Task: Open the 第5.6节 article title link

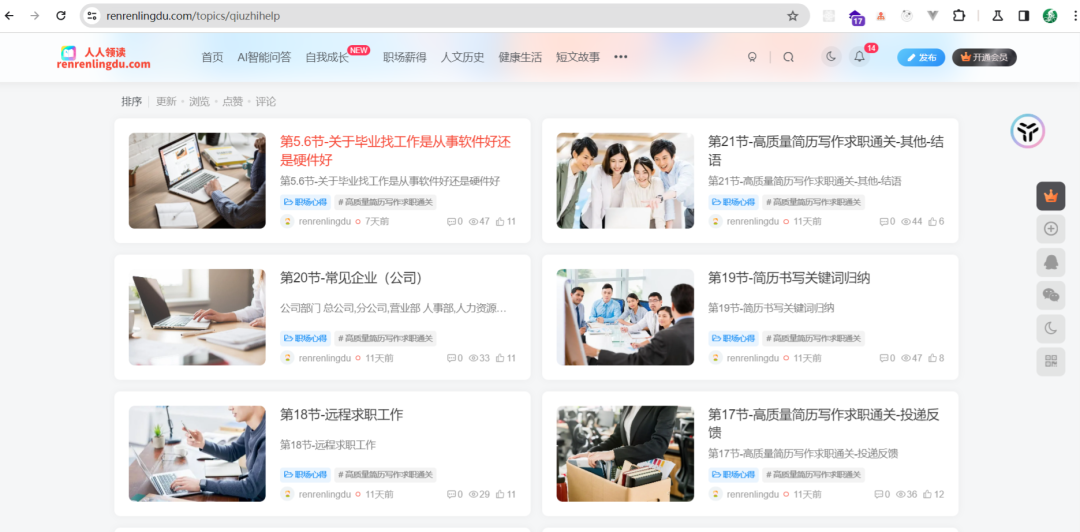Action: (x=395, y=151)
